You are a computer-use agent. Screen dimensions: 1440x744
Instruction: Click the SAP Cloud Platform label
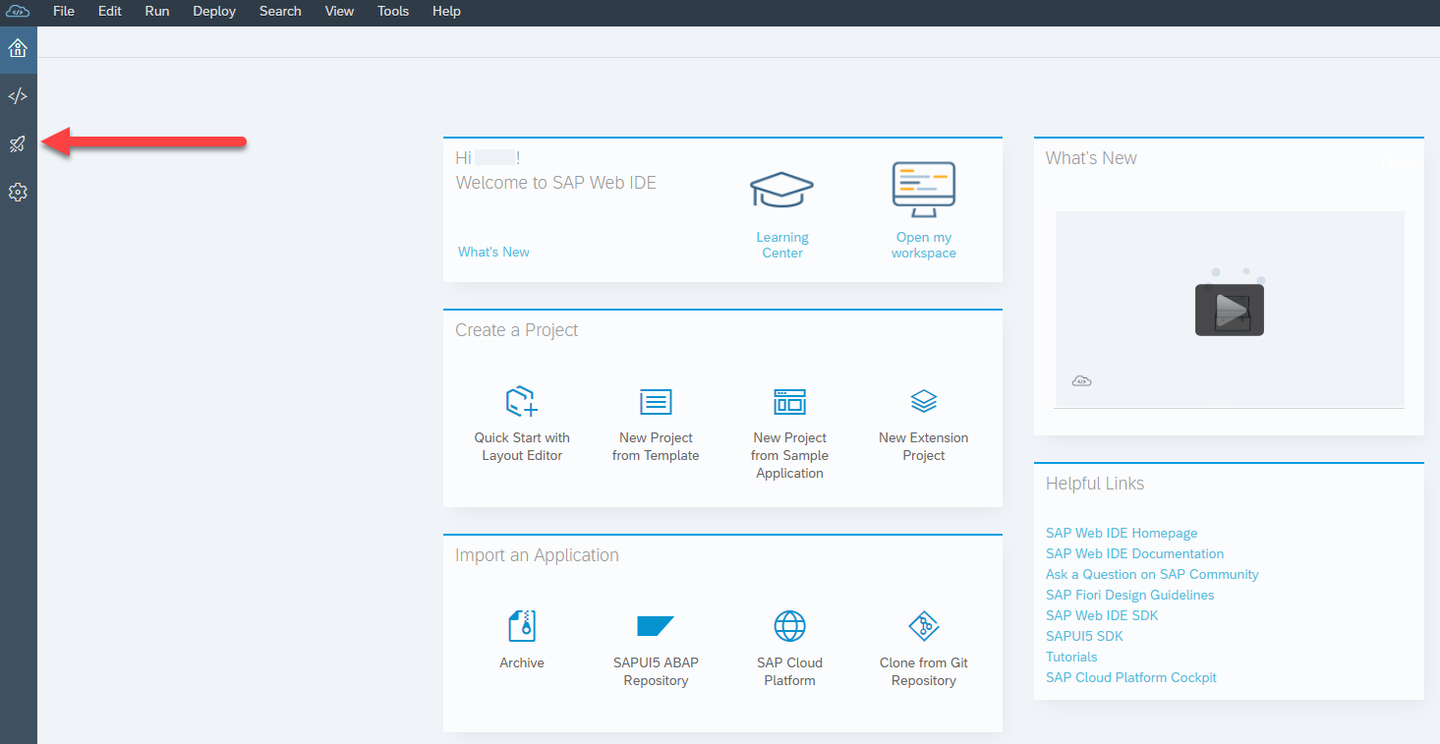click(790, 672)
